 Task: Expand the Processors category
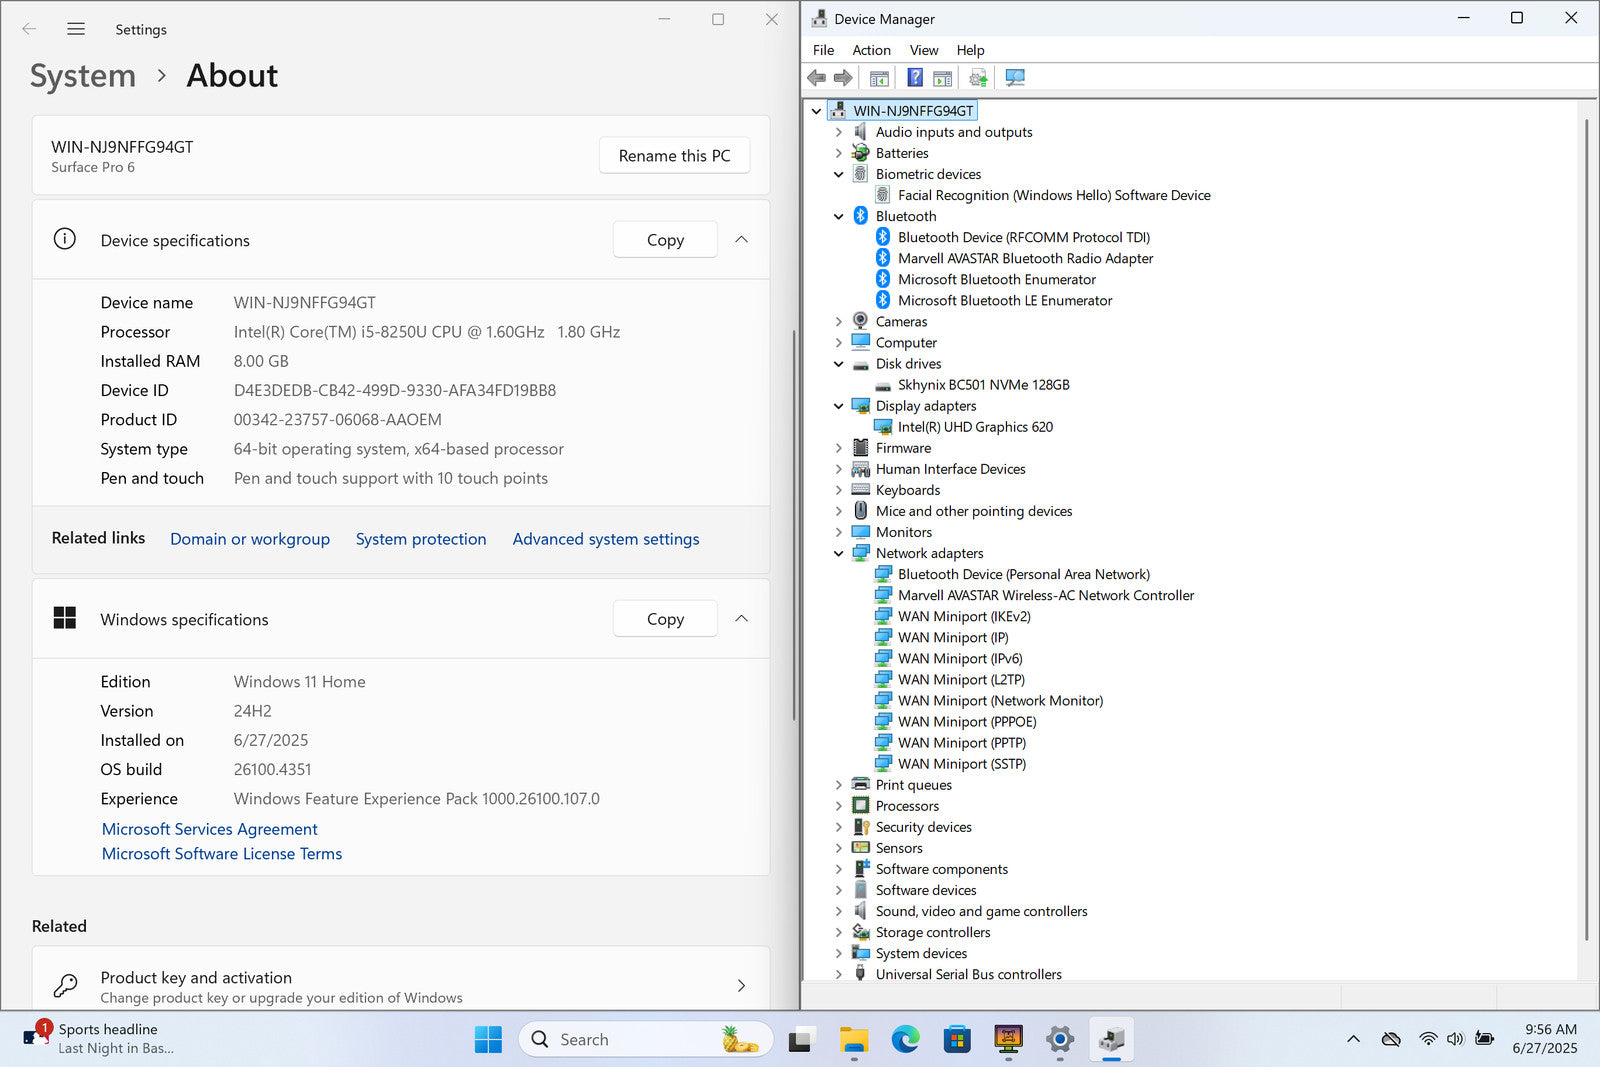(x=838, y=806)
